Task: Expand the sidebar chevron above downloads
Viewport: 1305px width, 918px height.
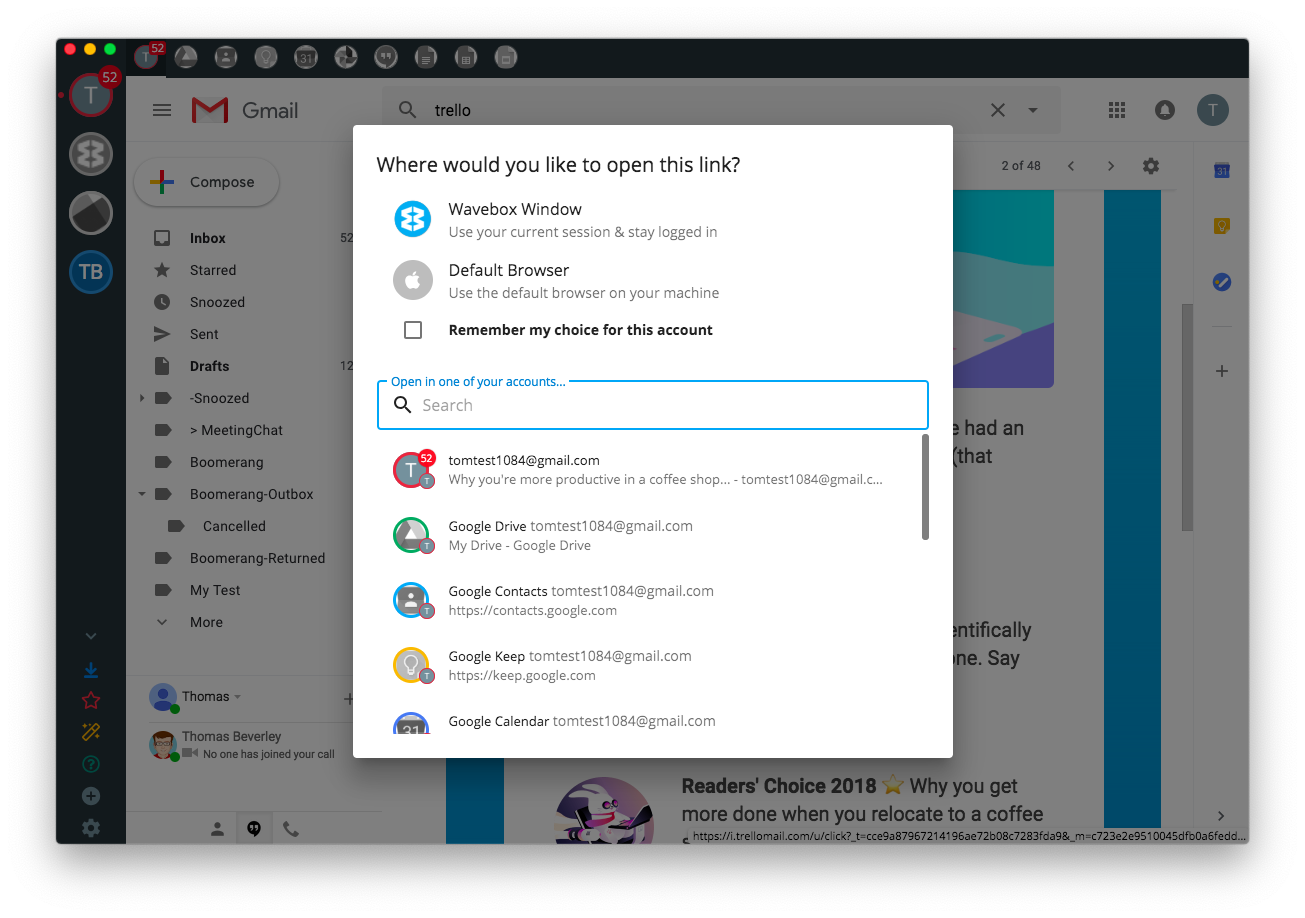Action: 91,636
